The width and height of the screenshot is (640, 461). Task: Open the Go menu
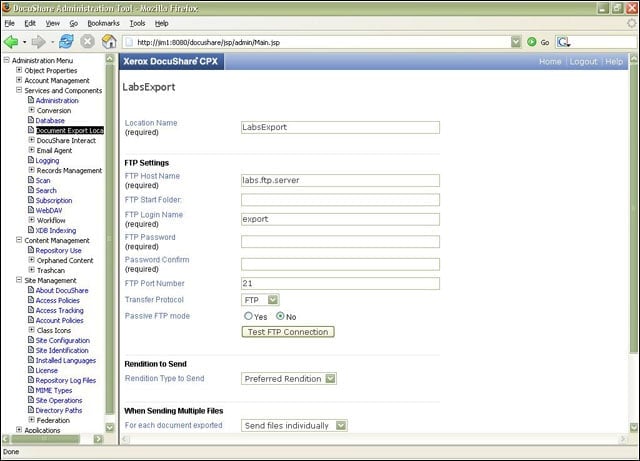73,23
